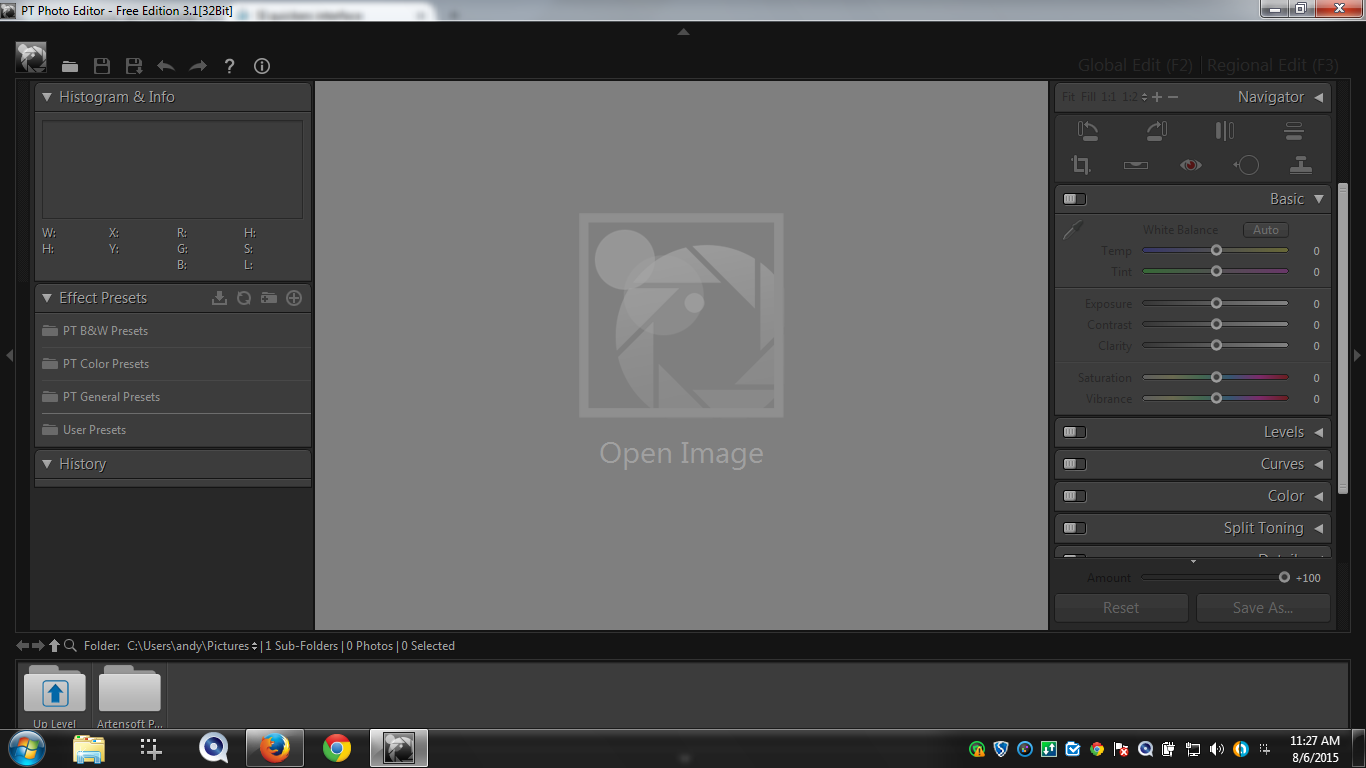
Task: Click the Exposure slider handle
Action: pyautogui.click(x=1216, y=303)
